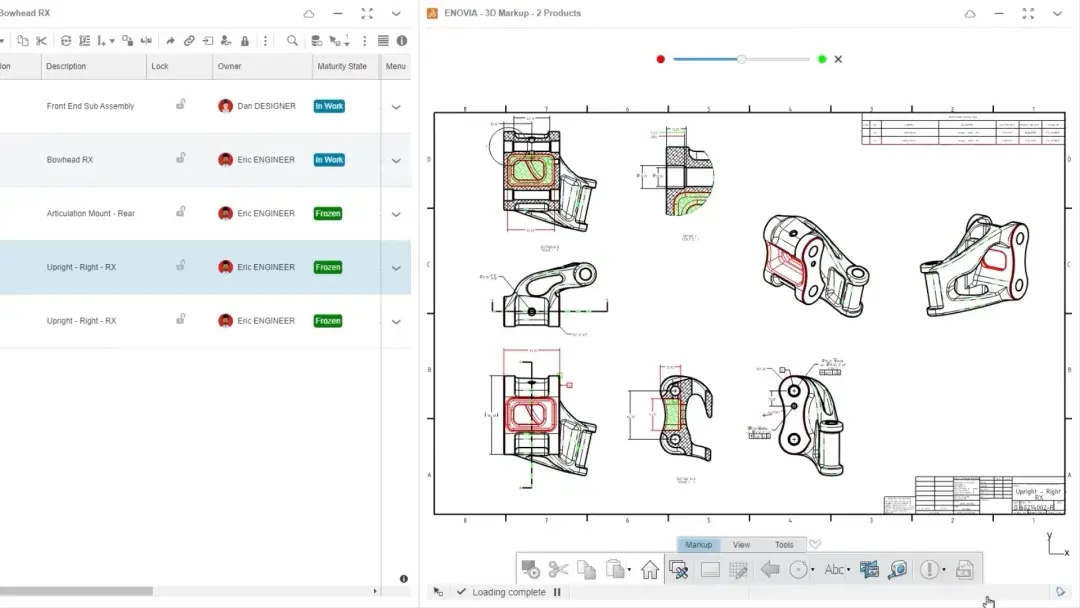Toggle lock for Front End Sub Assembly

tap(181, 104)
